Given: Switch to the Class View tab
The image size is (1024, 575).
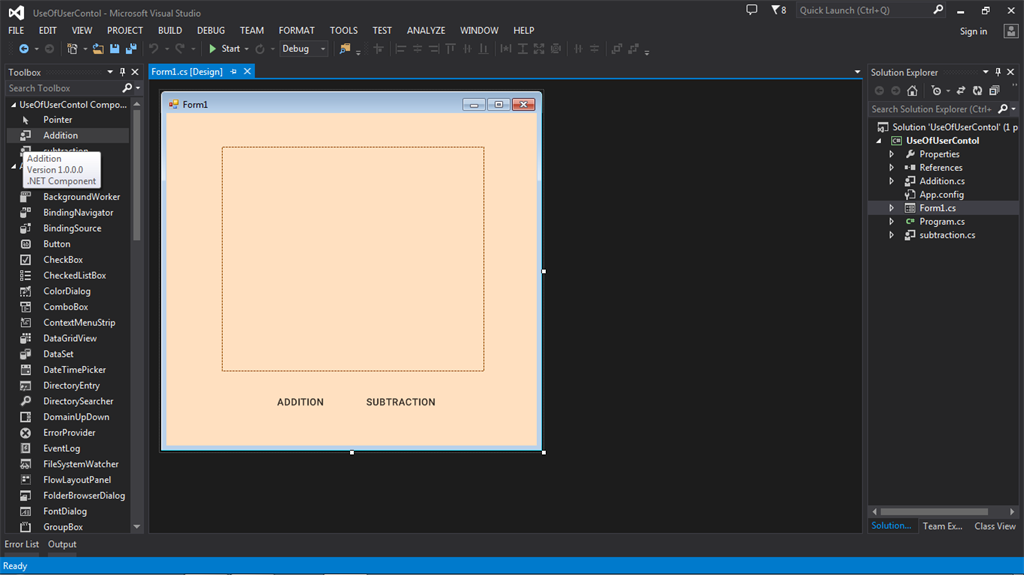Looking at the screenshot, I should pos(994,526).
